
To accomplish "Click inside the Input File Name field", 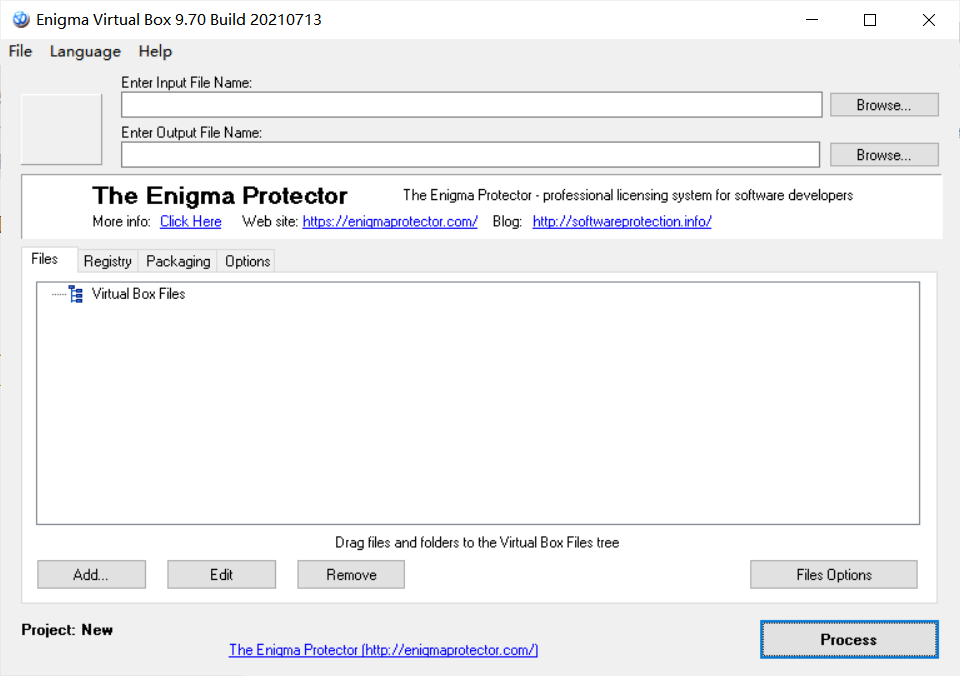I will click(x=470, y=104).
